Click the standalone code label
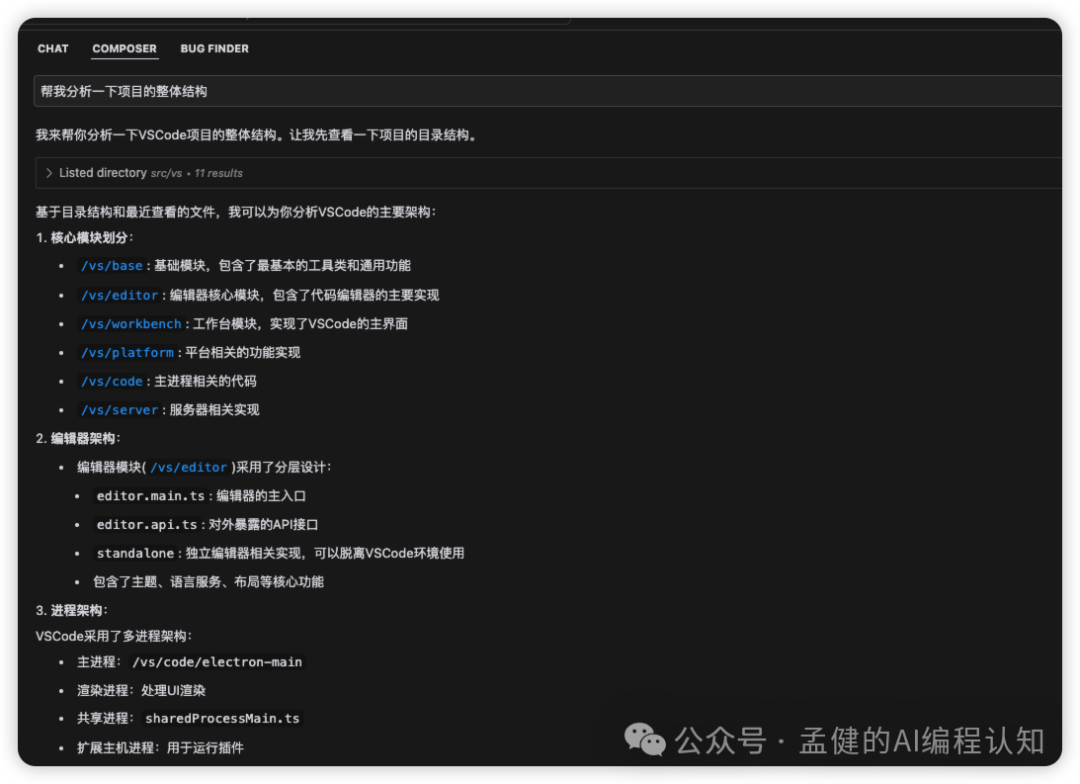Viewport: 1080px width, 784px height. click(135, 553)
